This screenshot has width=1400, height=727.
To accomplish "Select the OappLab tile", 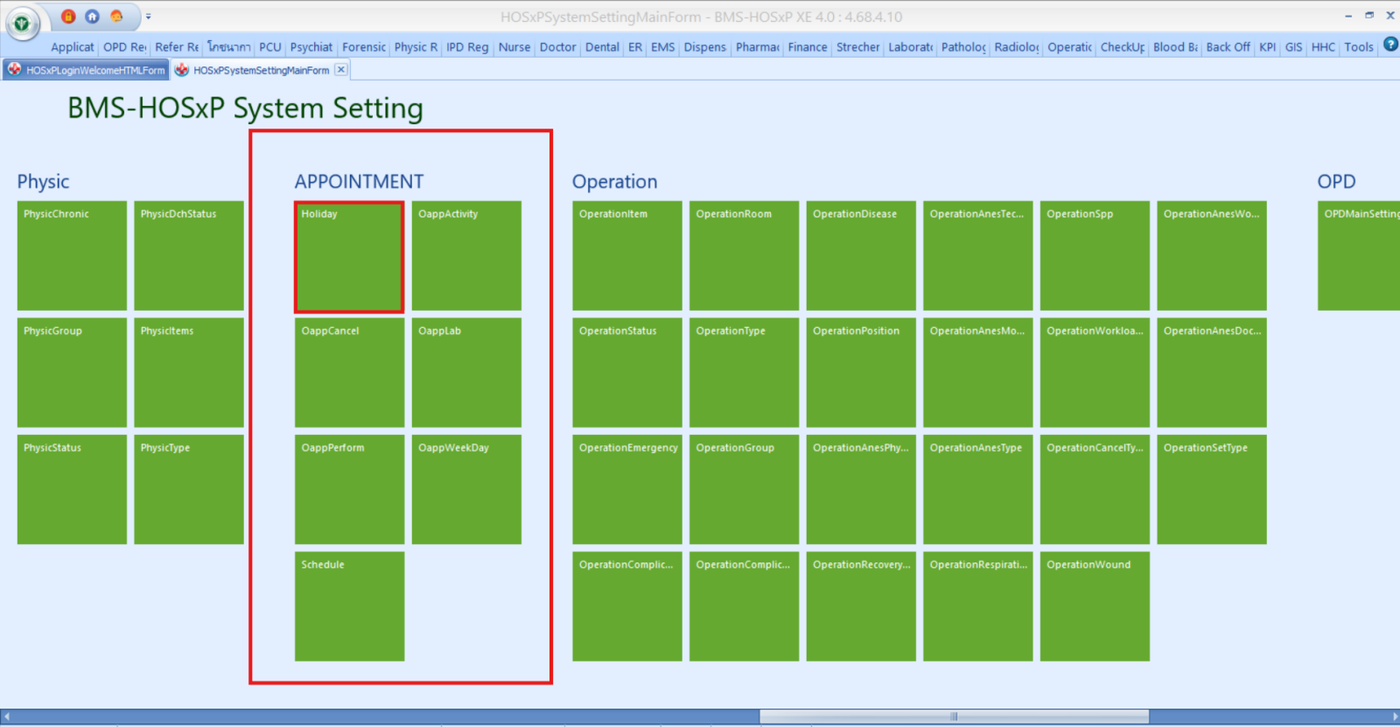I will click(x=466, y=373).
